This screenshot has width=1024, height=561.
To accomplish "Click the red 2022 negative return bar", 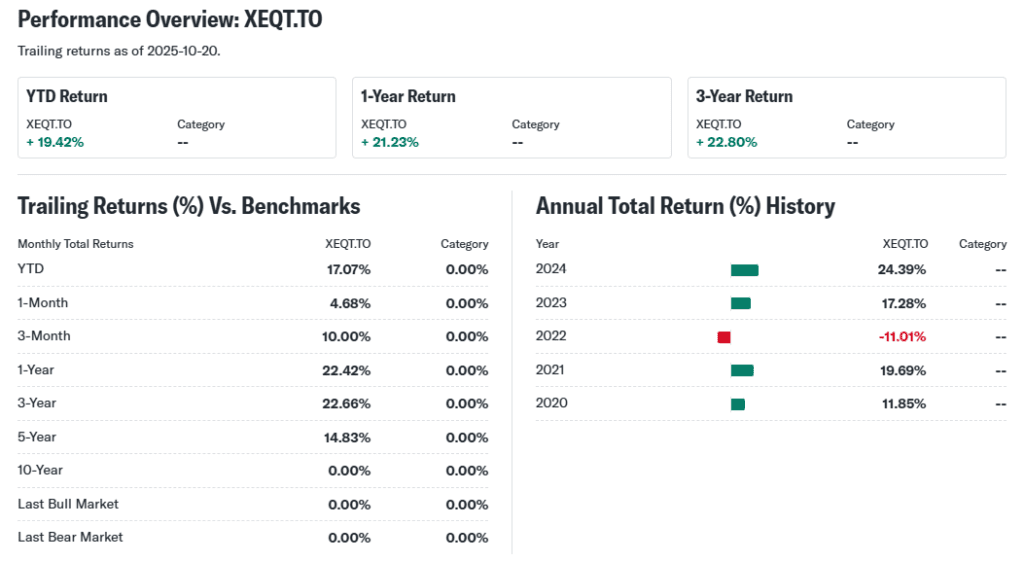I will [x=724, y=337].
